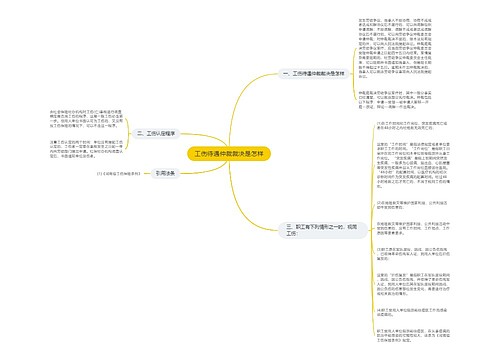Click the three-line note below item (2)
Viewport: 500px width, 360px height.
(x=413, y=229)
